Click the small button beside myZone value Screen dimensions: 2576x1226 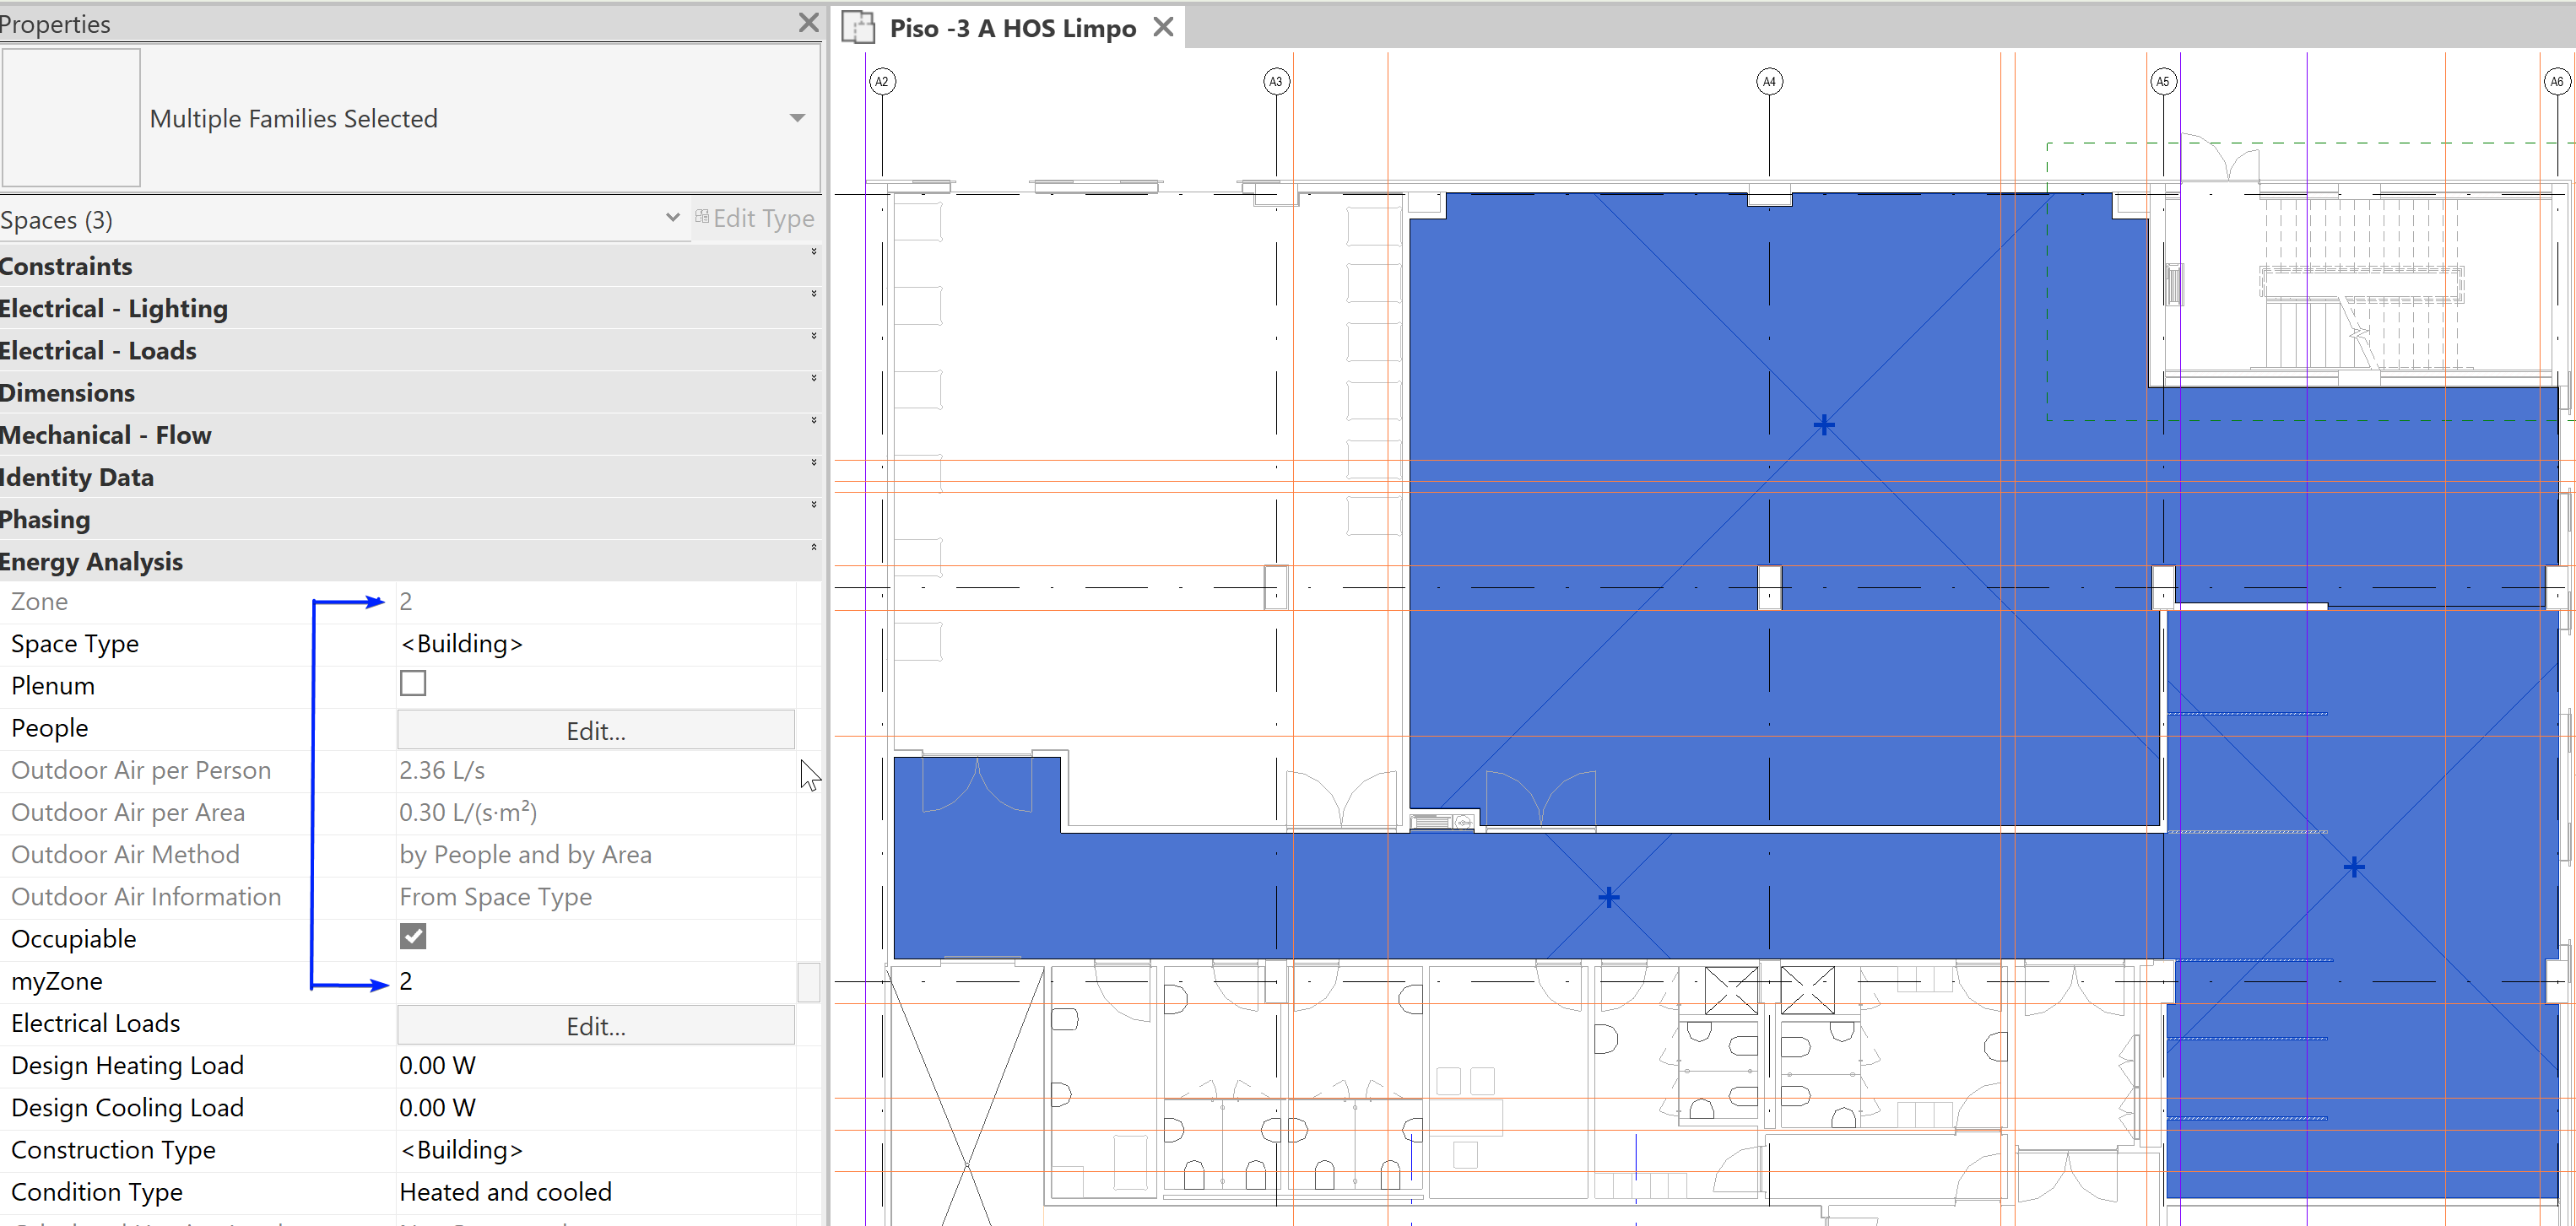tap(809, 982)
